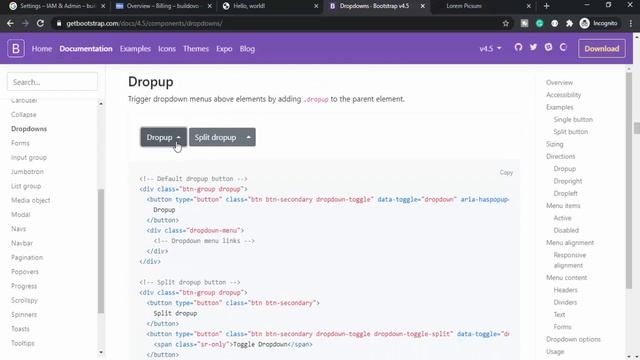640x360 pixels.
Task: Focus the docs Search field
Action: tap(52, 82)
